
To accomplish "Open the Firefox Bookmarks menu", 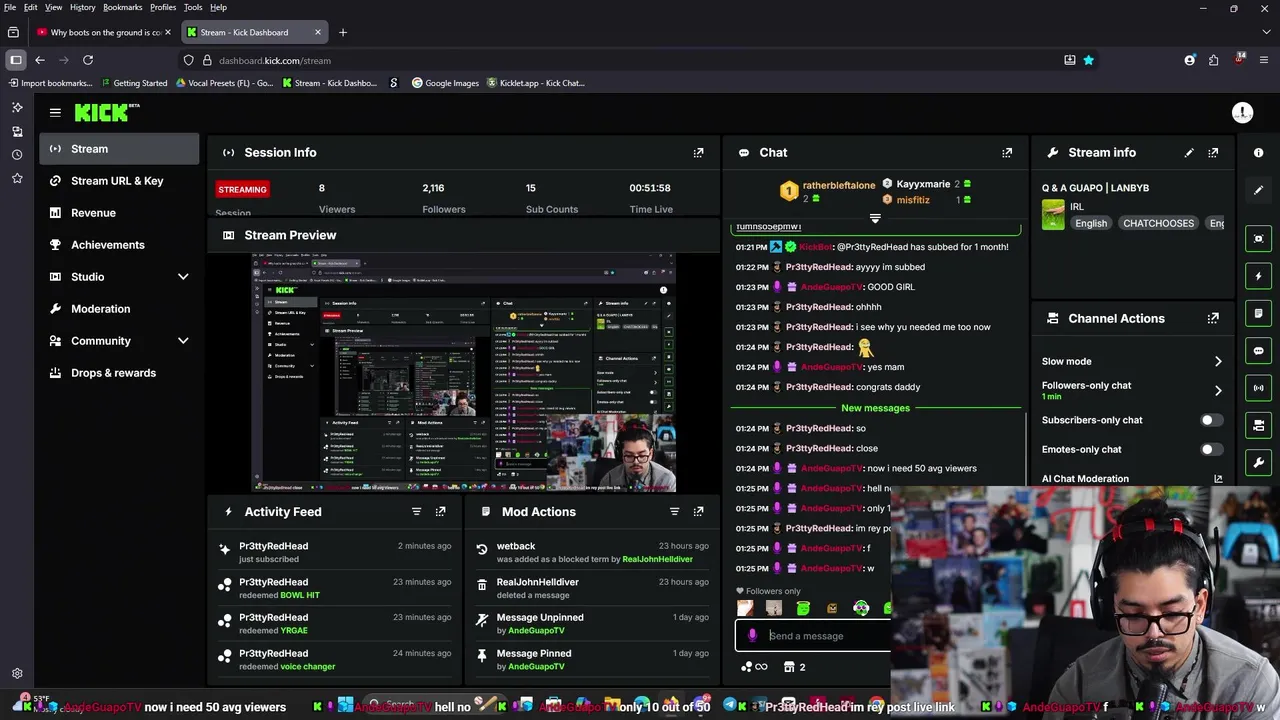I will [x=123, y=7].
